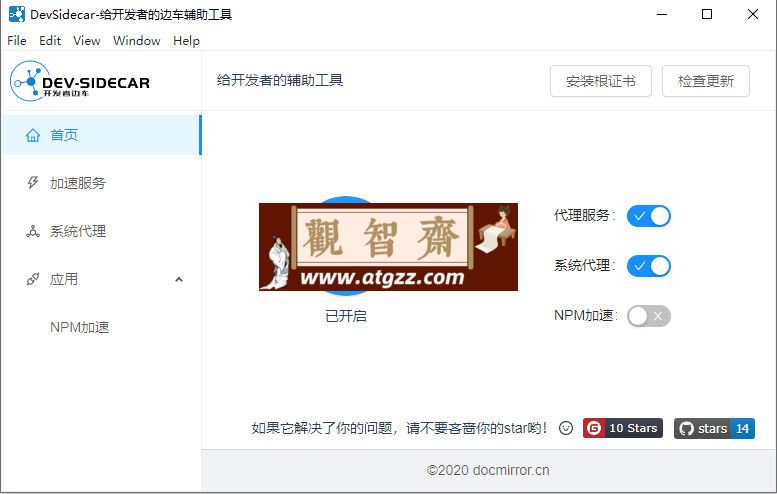Click the GitHub stars count 14
The width and height of the screenshot is (777, 494).
[742, 429]
